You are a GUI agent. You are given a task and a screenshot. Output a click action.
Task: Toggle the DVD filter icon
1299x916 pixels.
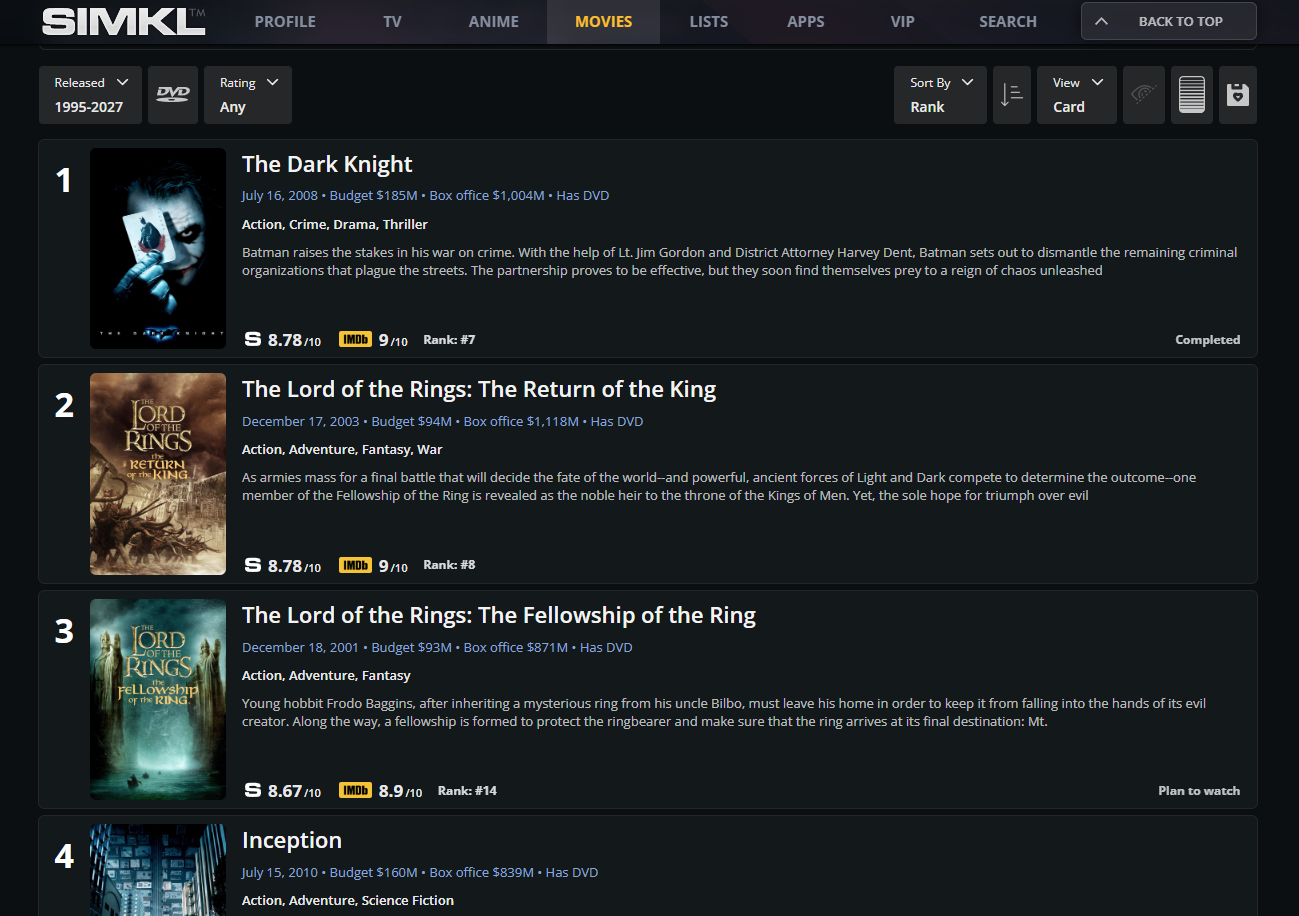click(173, 95)
